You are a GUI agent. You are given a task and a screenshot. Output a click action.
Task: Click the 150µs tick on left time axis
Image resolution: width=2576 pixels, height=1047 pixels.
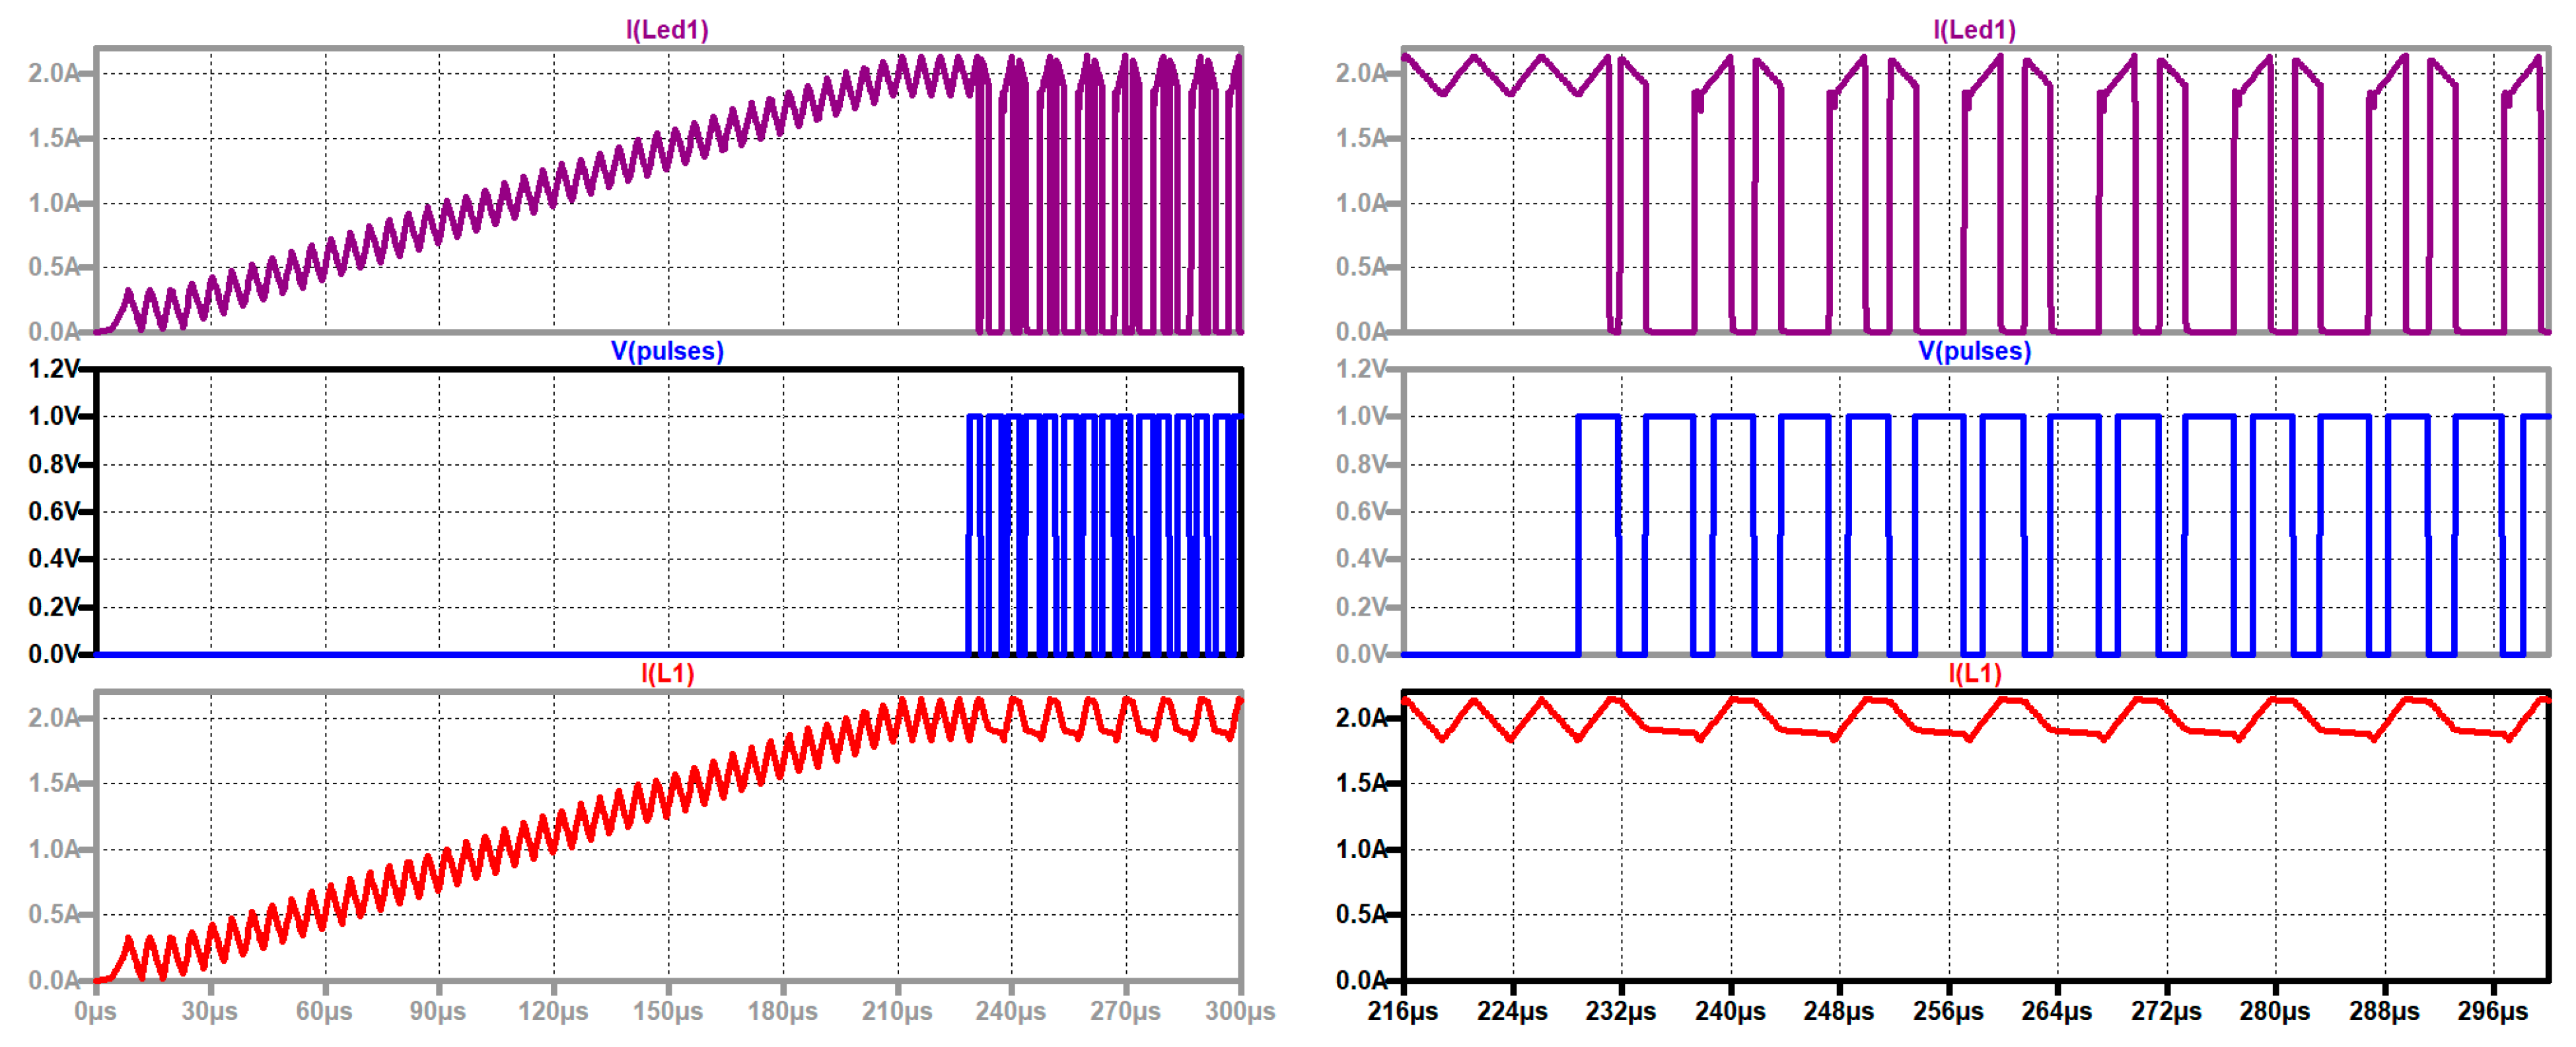[667, 1011]
